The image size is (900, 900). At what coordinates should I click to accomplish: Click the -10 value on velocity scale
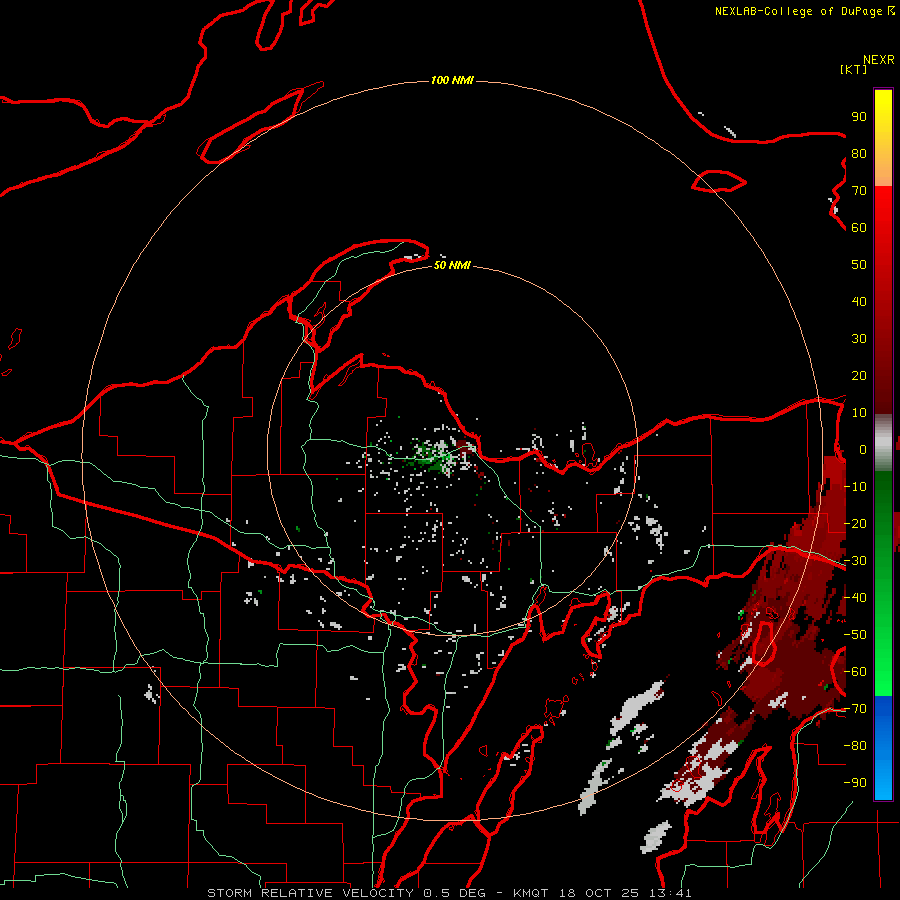855,487
